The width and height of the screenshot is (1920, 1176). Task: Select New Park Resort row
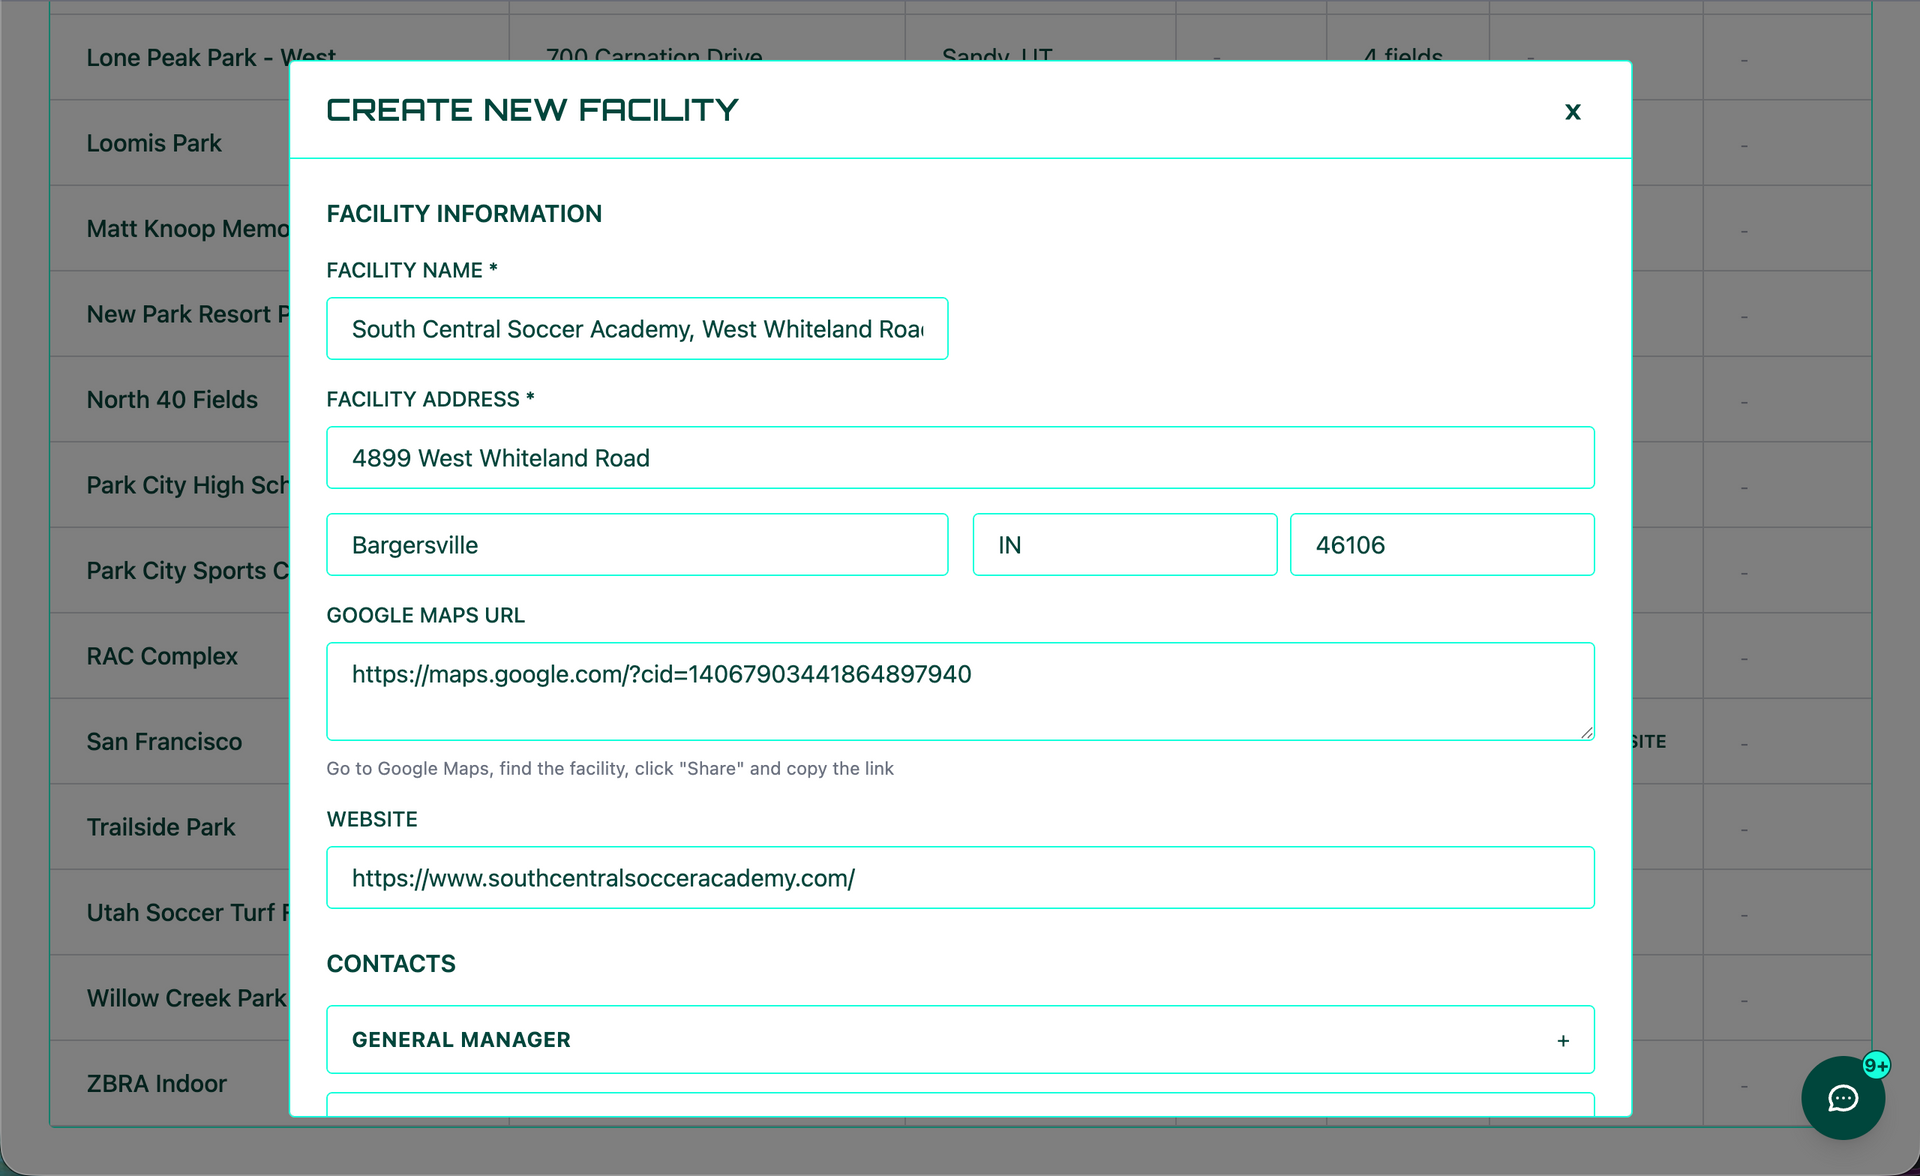pyautogui.click(x=188, y=314)
